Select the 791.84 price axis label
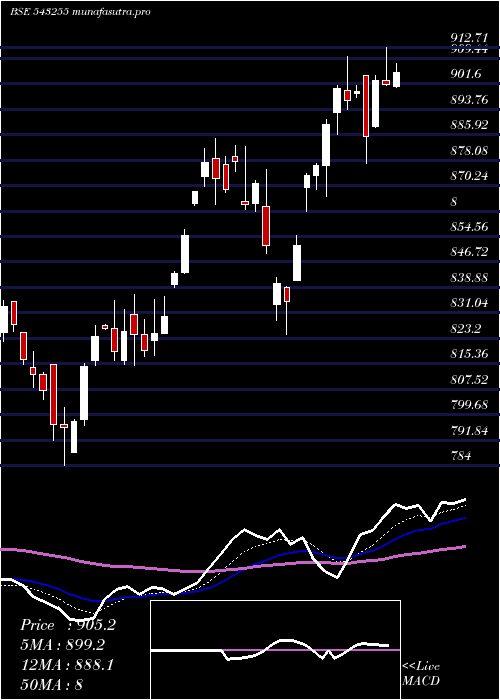The width and height of the screenshot is (500, 700). (x=469, y=431)
